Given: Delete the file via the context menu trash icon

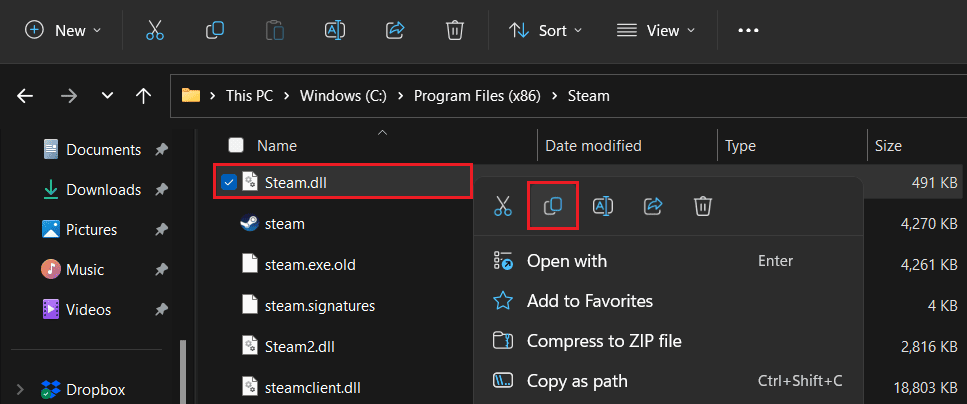Looking at the screenshot, I should (x=702, y=206).
